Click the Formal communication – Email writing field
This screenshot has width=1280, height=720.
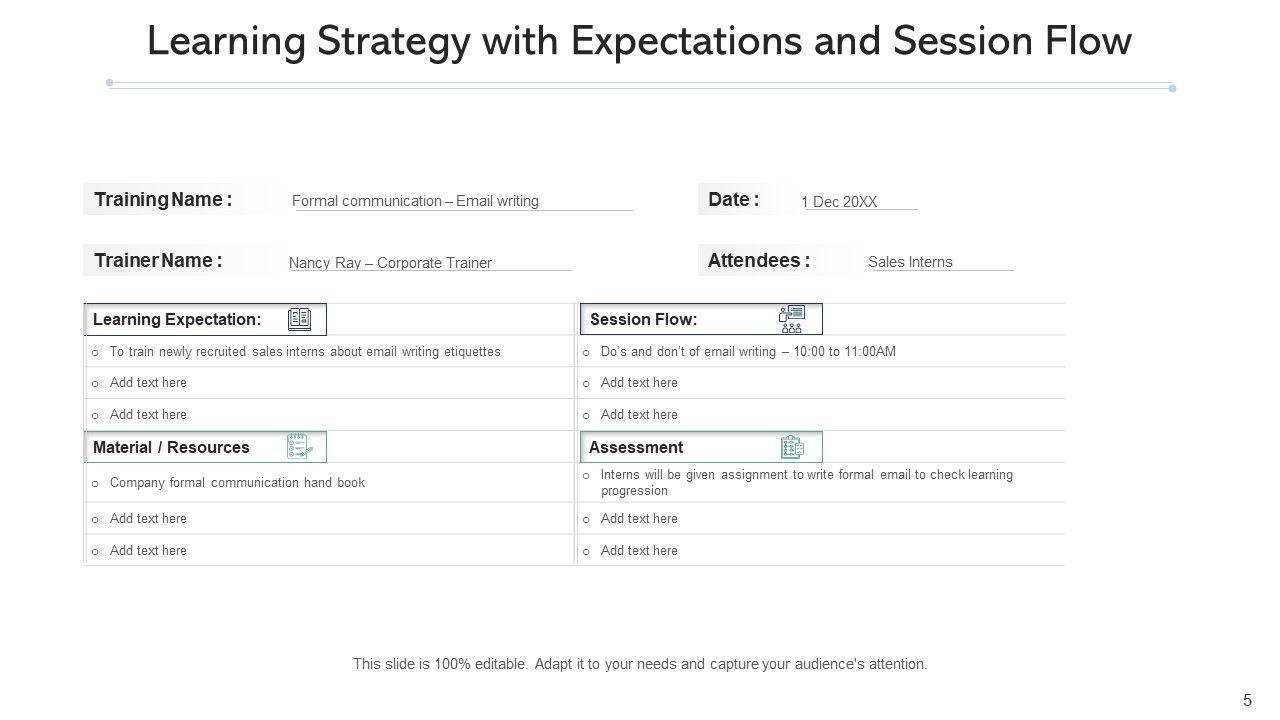[415, 201]
